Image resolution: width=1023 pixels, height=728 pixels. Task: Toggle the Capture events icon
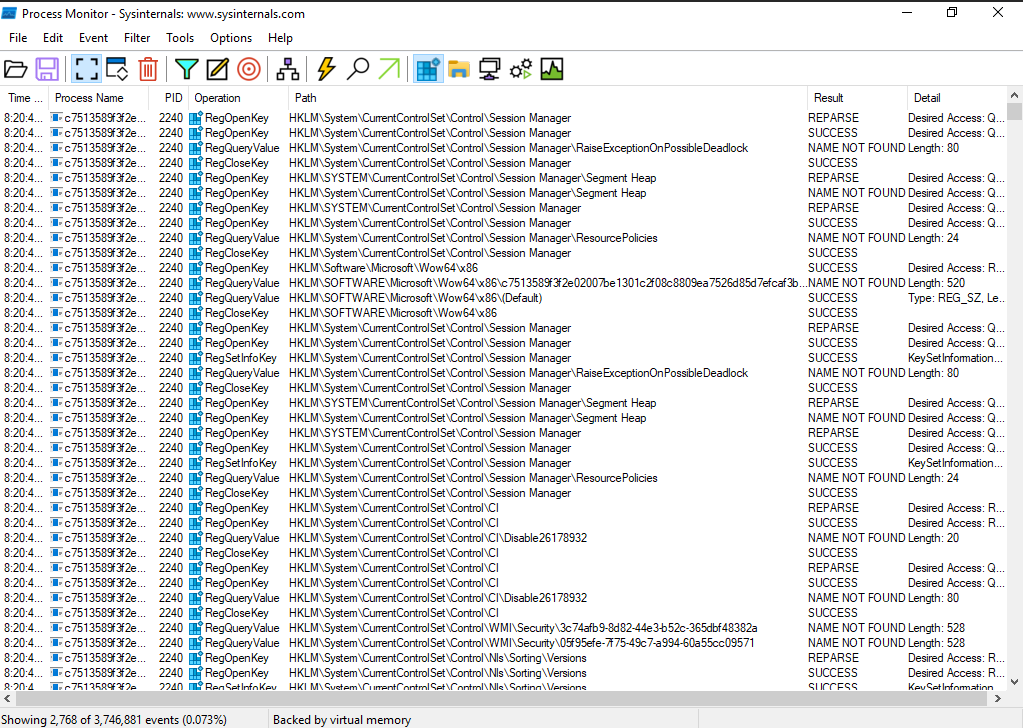86,69
